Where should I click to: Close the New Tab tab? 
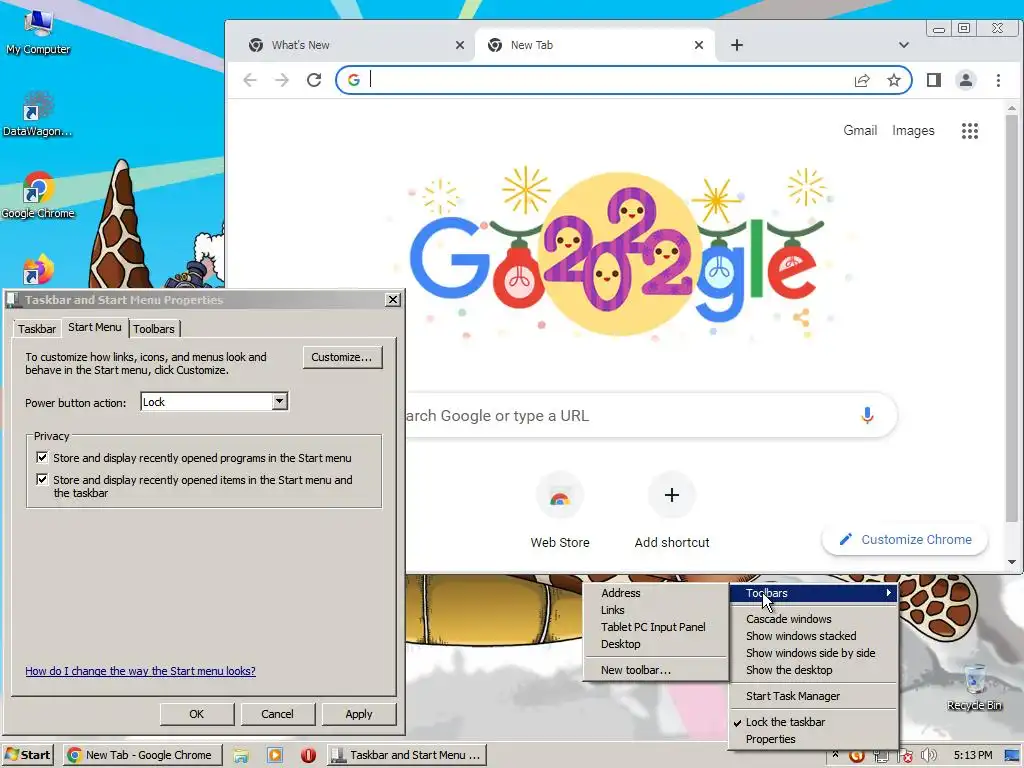(699, 45)
